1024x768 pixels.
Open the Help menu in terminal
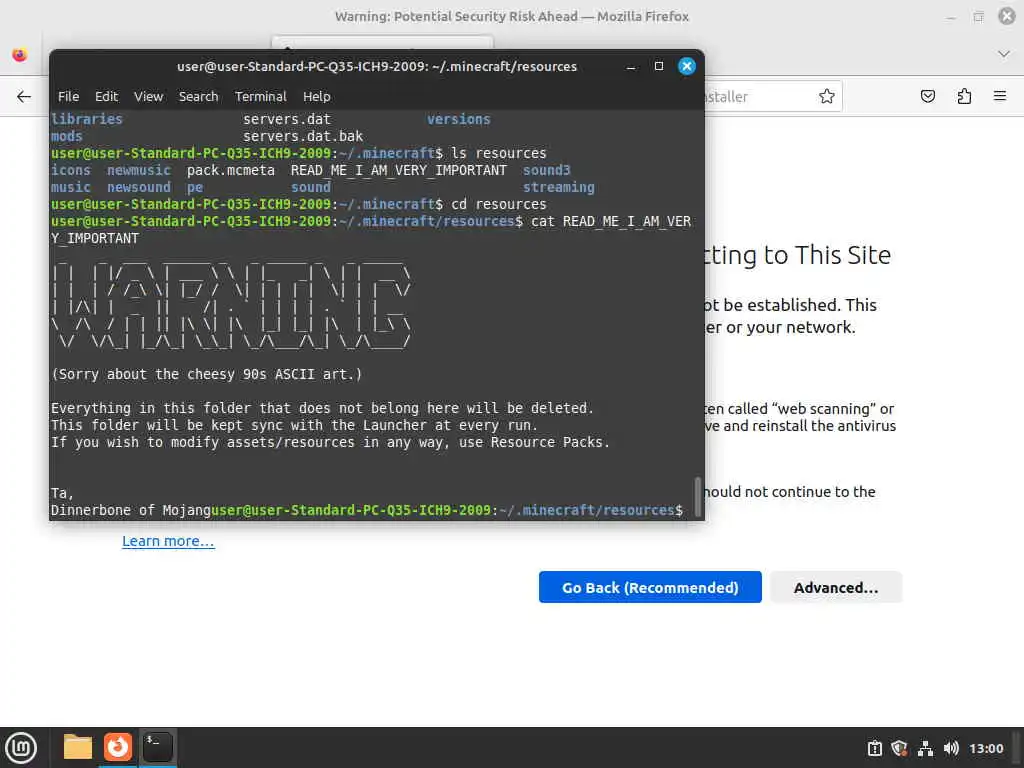point(317,97)
